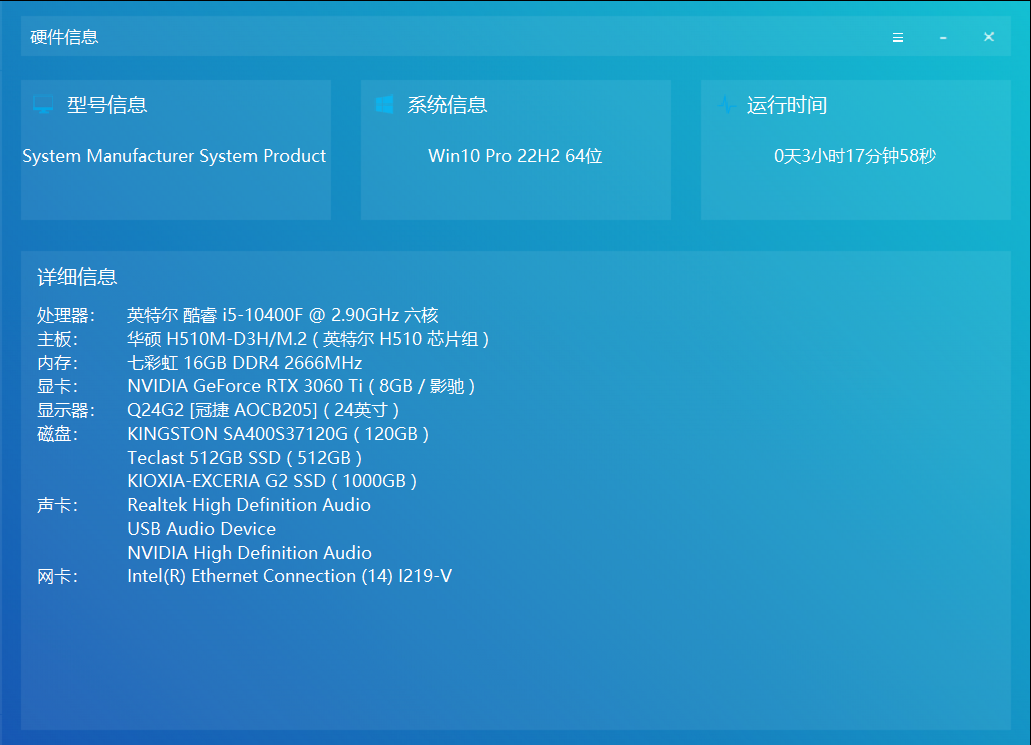Click the 主板 label
Viewport: 1031px width, 745px height.
pos(57,339)
